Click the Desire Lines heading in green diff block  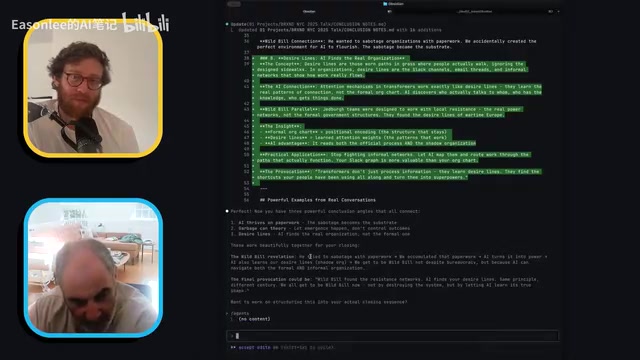click(x=332, y=58)
